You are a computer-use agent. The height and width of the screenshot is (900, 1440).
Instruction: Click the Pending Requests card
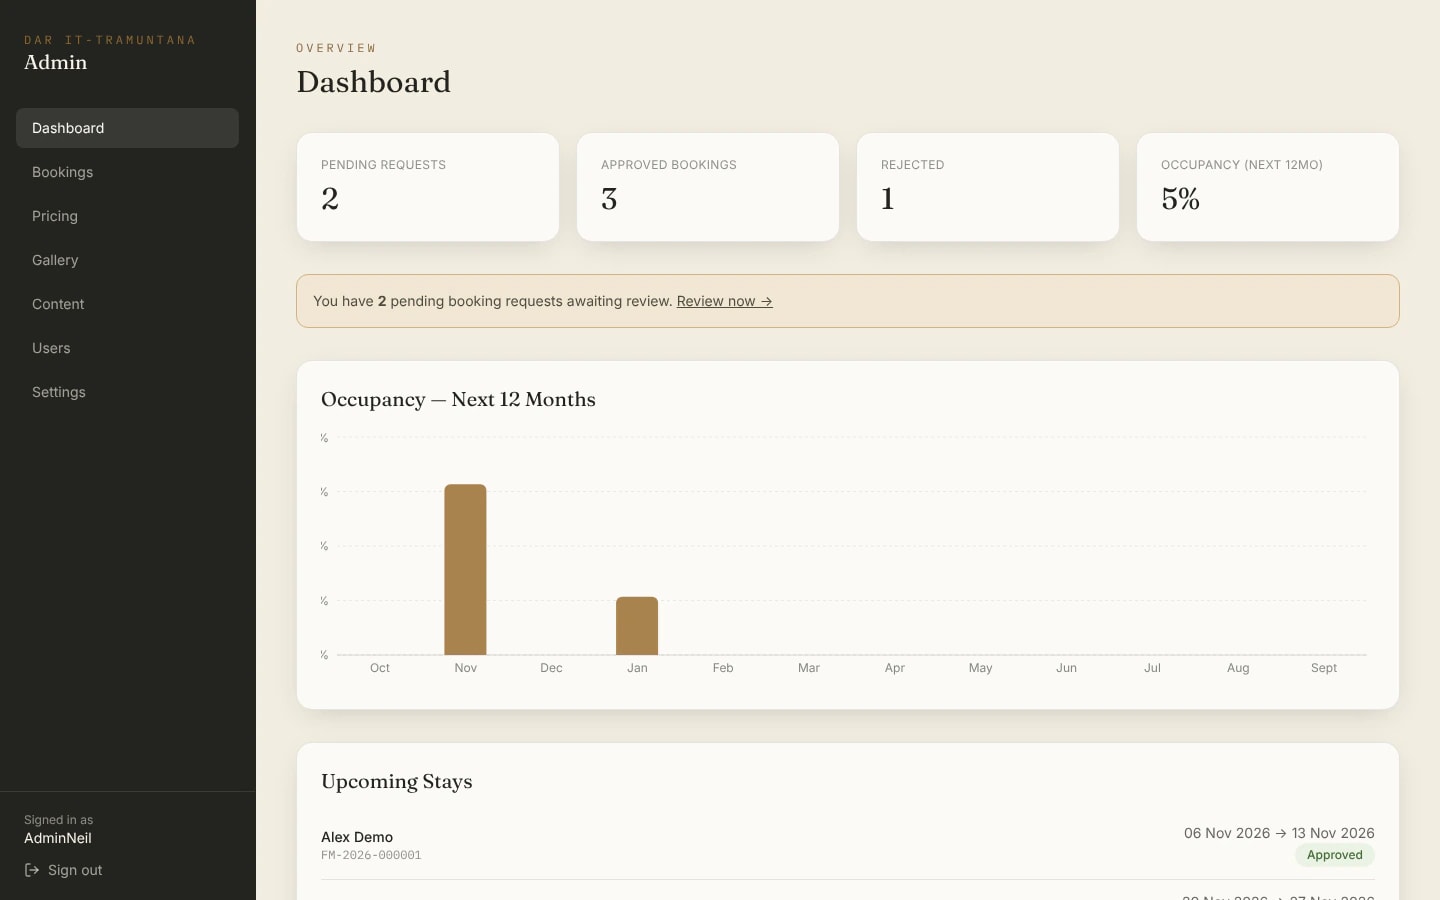[428, 187]
